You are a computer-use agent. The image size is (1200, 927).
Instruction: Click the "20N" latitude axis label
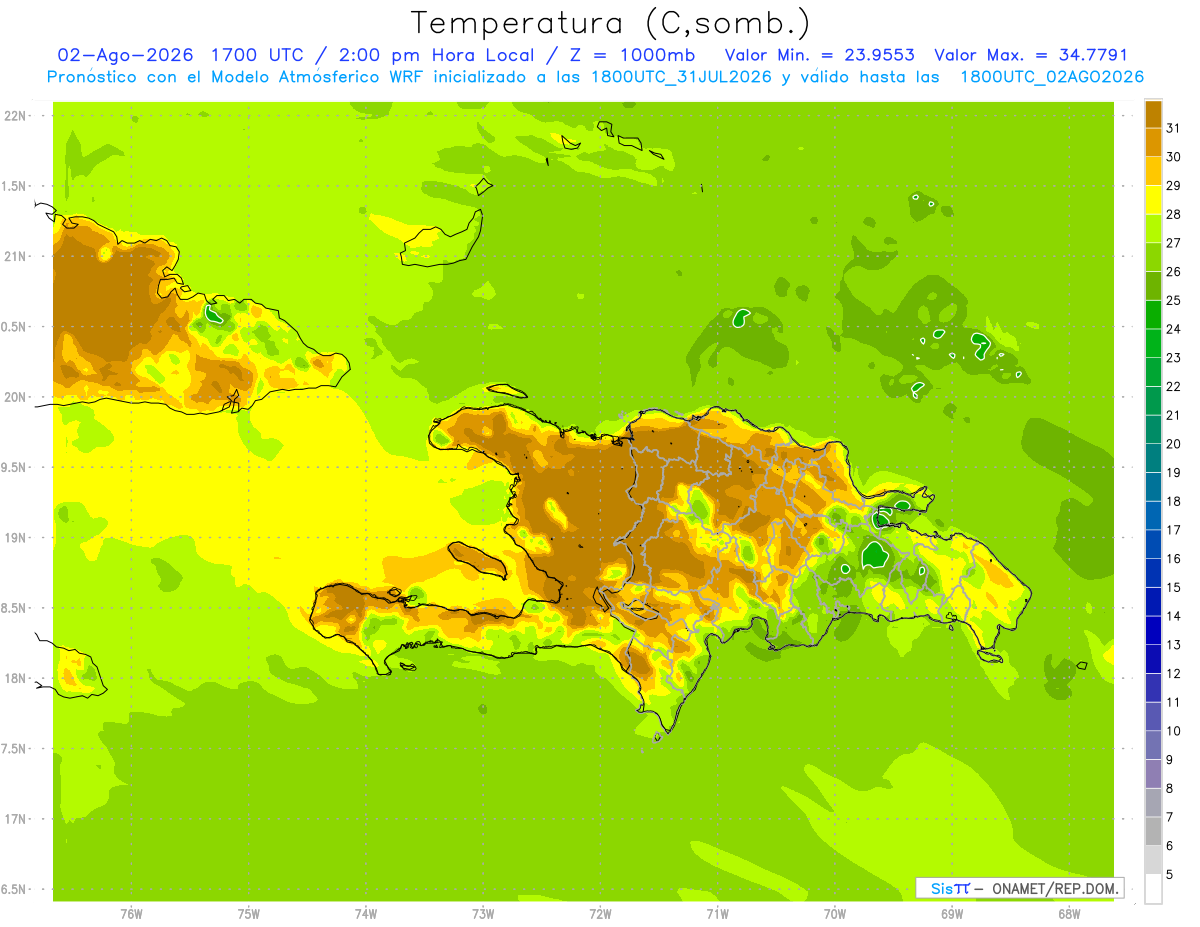point(15,397)
